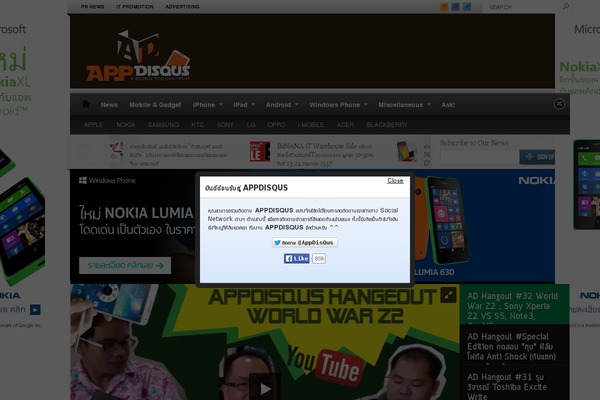Click the Facebook Like button in popup
The width and height of the screenshot is (600, 400).
297,259
